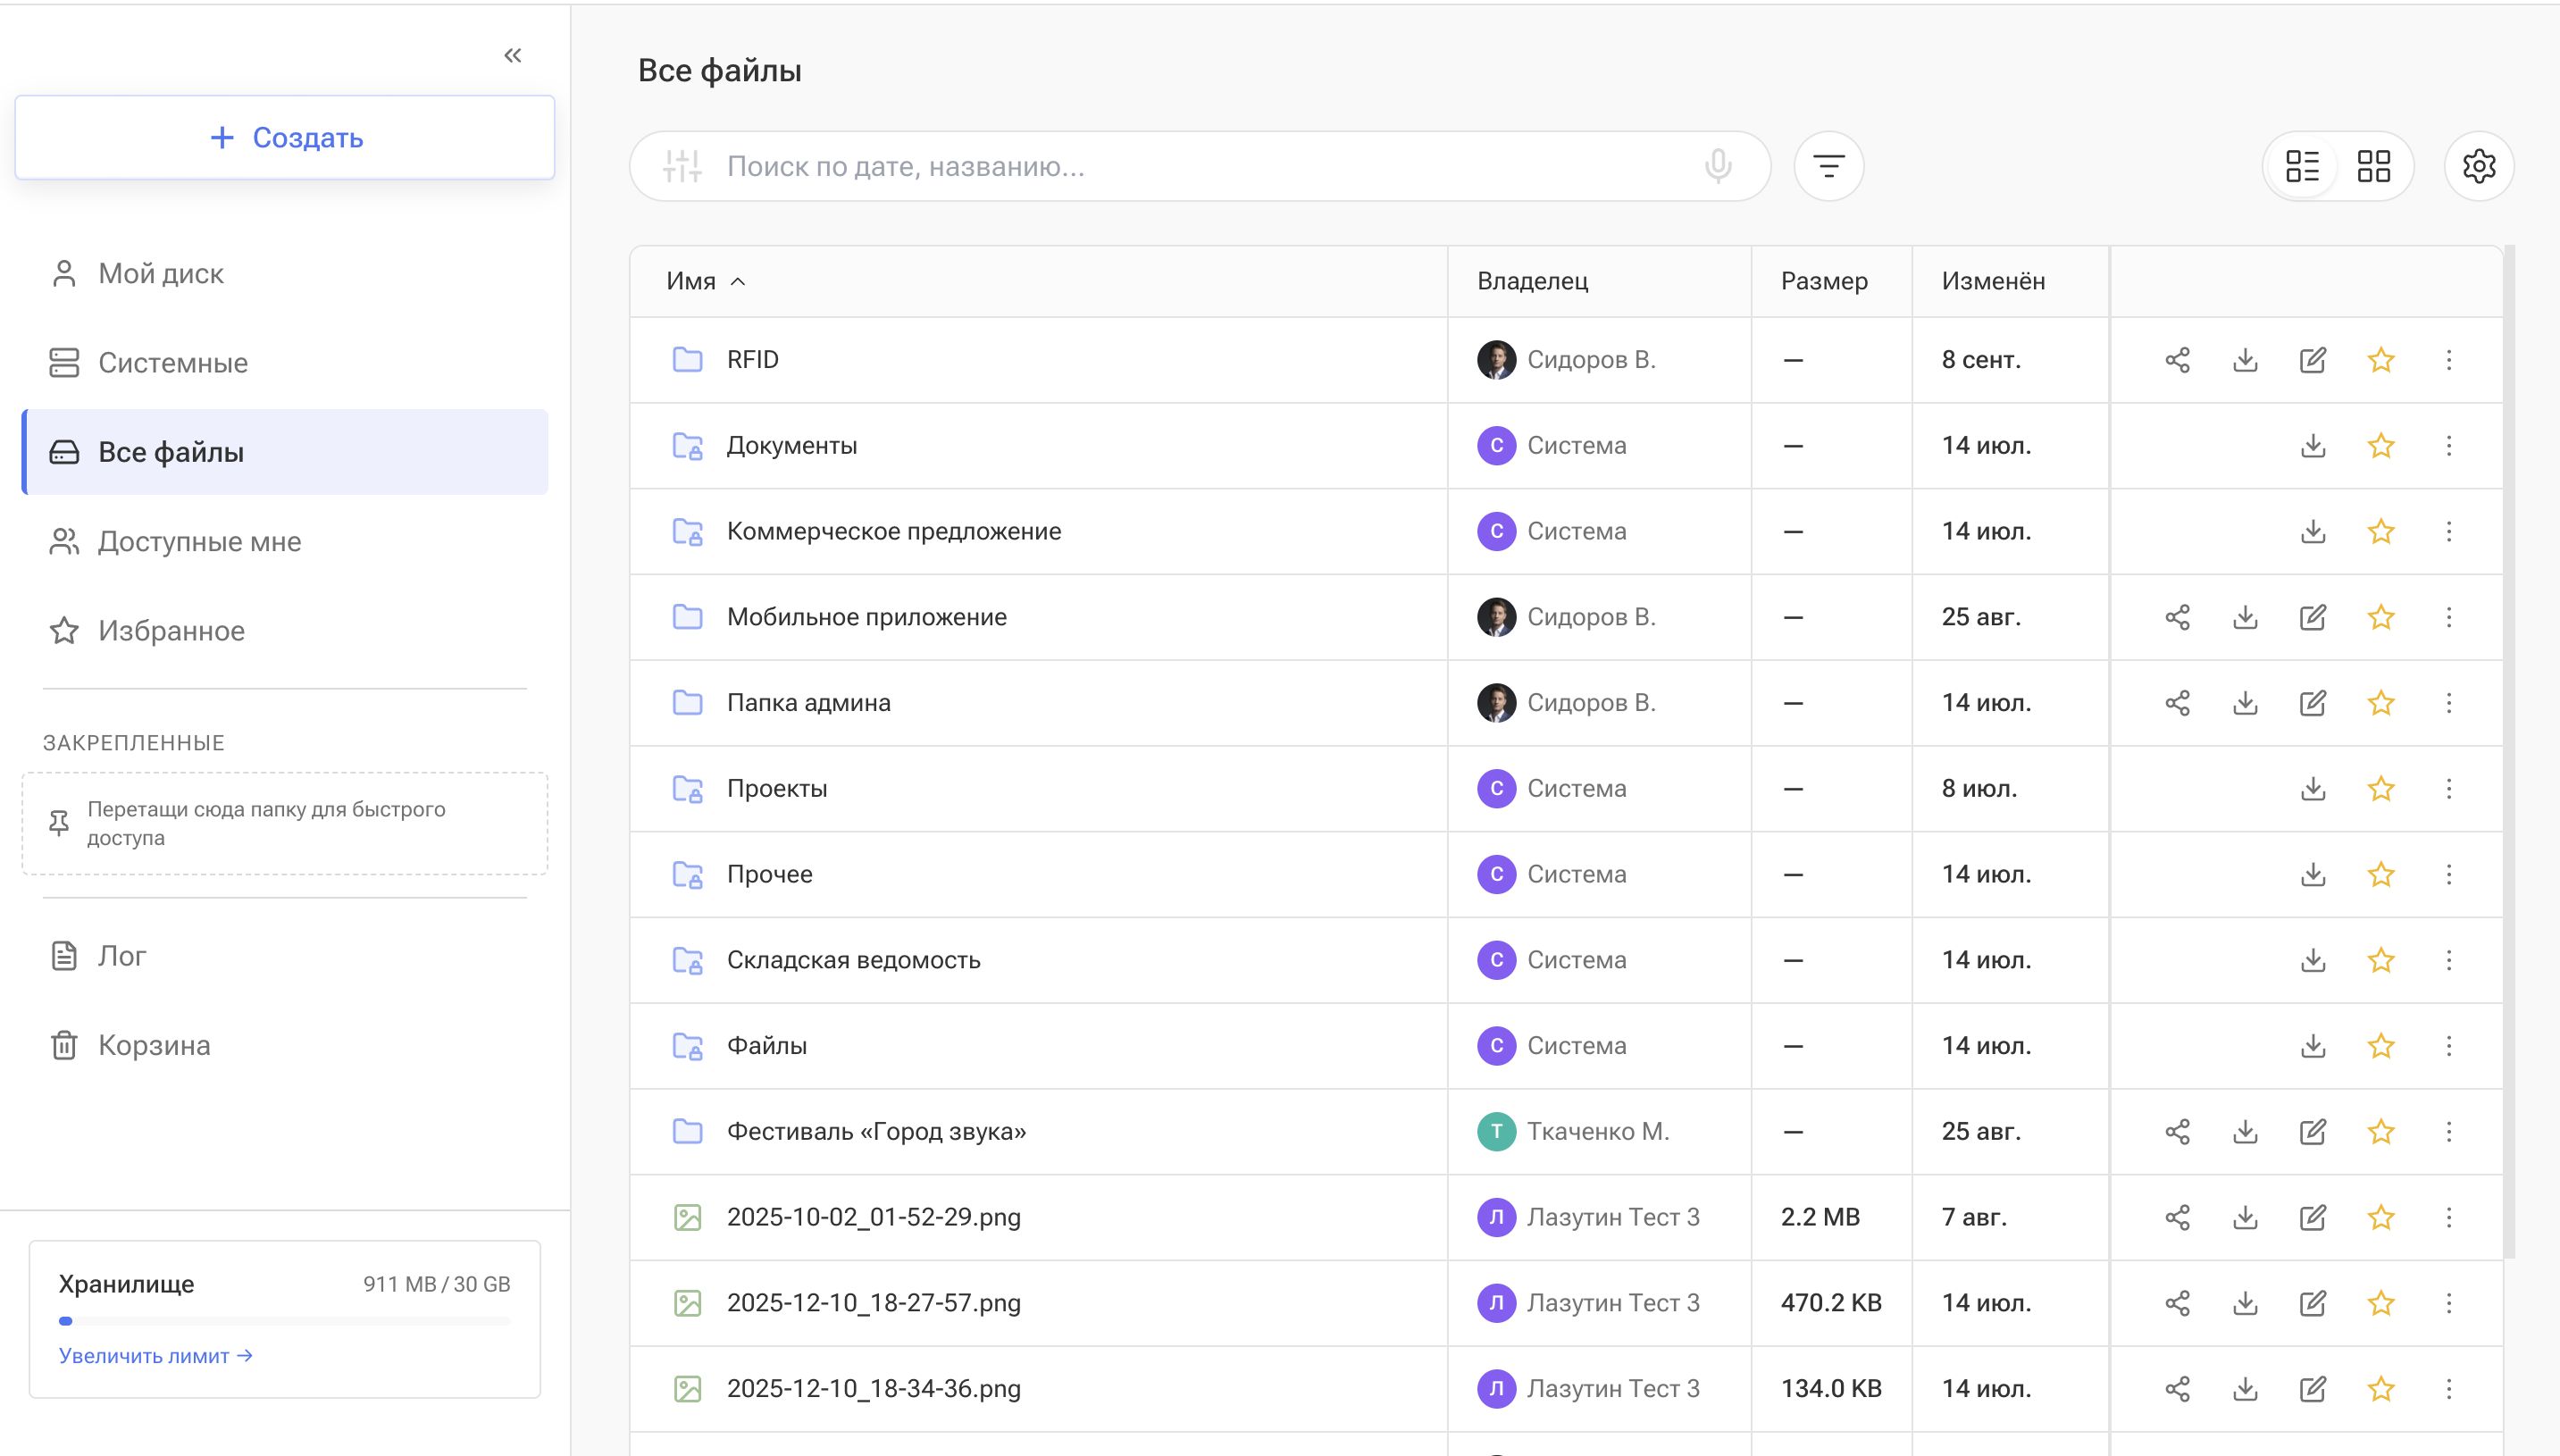The width and height of the screenshot is (2560, 1456).
Task: Toggle favorite star for Папка админа
Action: [2381, 703]
